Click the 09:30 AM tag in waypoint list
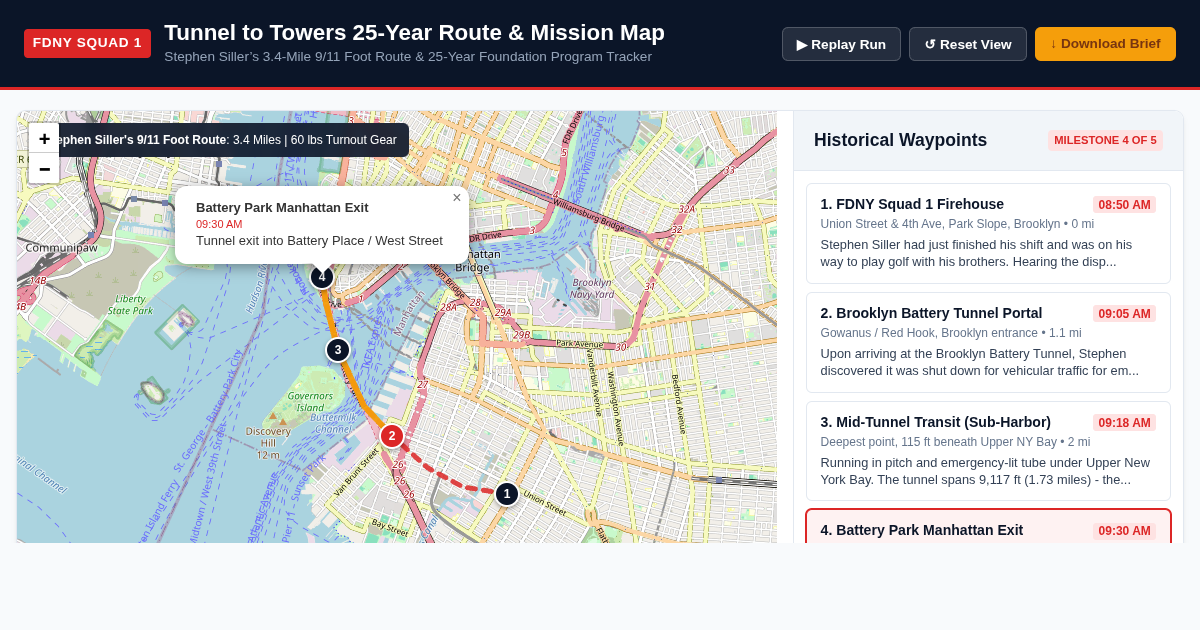The height and width of the screenshot is (630, 1200). 1124,530
